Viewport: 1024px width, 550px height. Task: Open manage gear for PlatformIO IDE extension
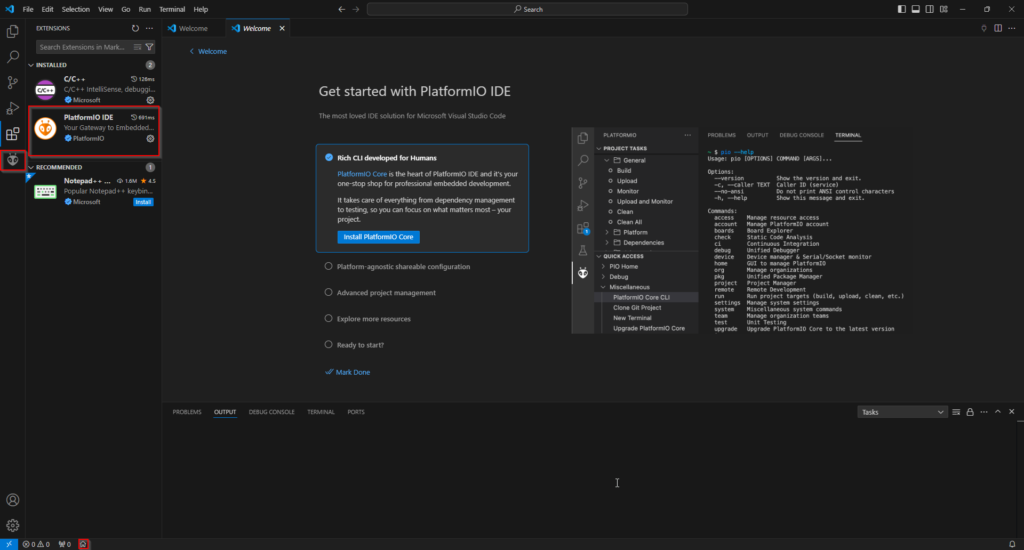point(150,138)
